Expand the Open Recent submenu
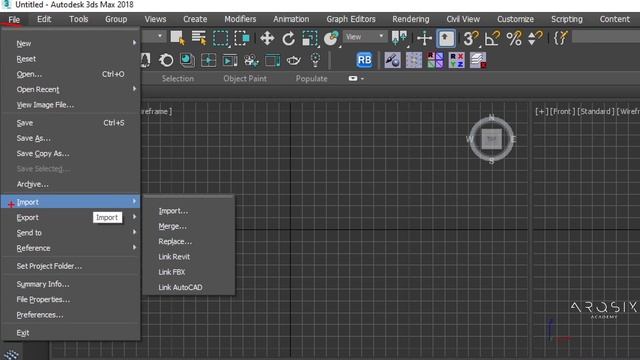Screen dimensions: 640x360 (134, 89)
